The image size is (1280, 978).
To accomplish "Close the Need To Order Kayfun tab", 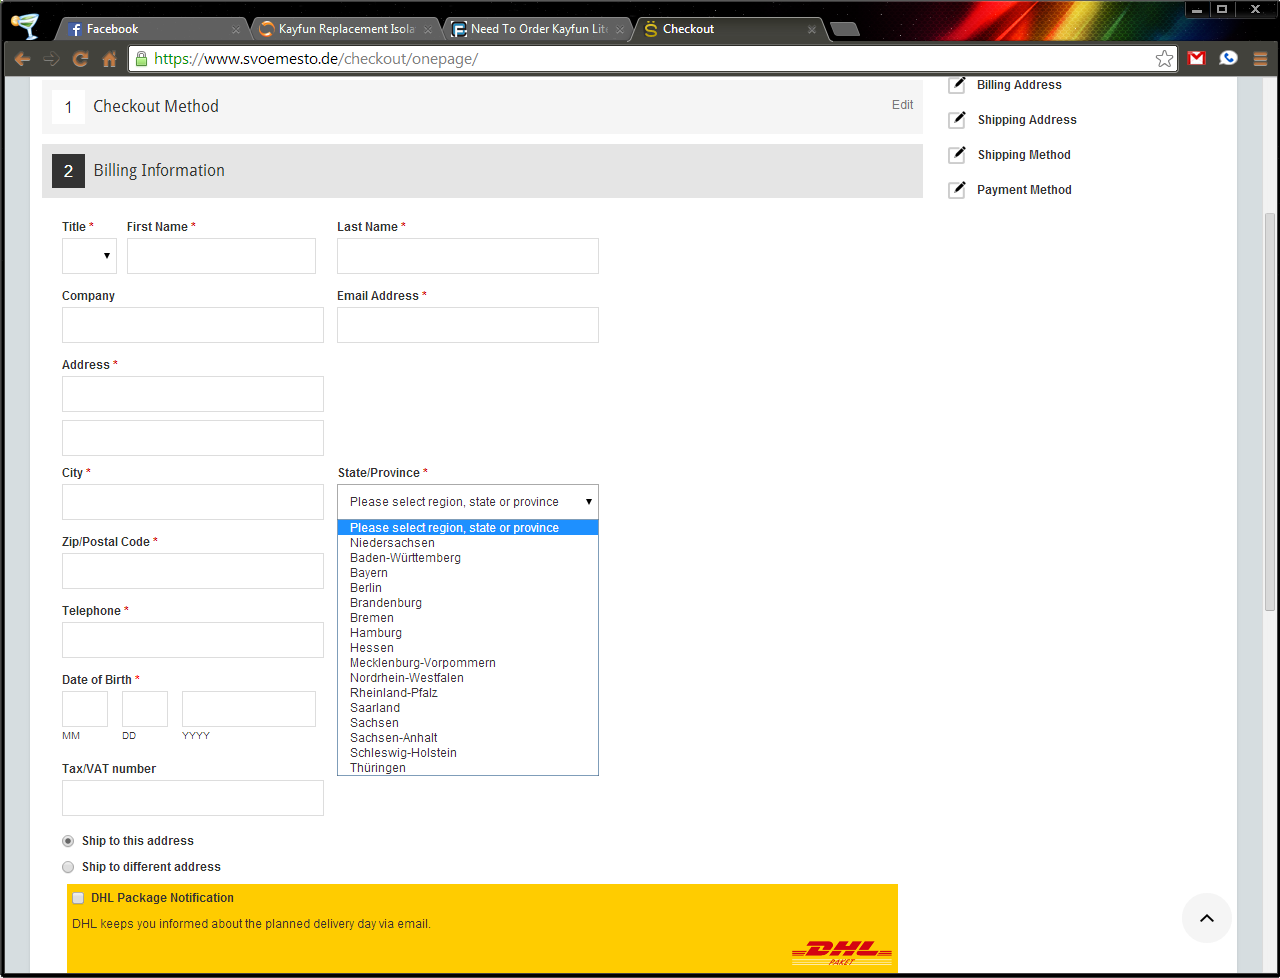I will click(620, 30).
